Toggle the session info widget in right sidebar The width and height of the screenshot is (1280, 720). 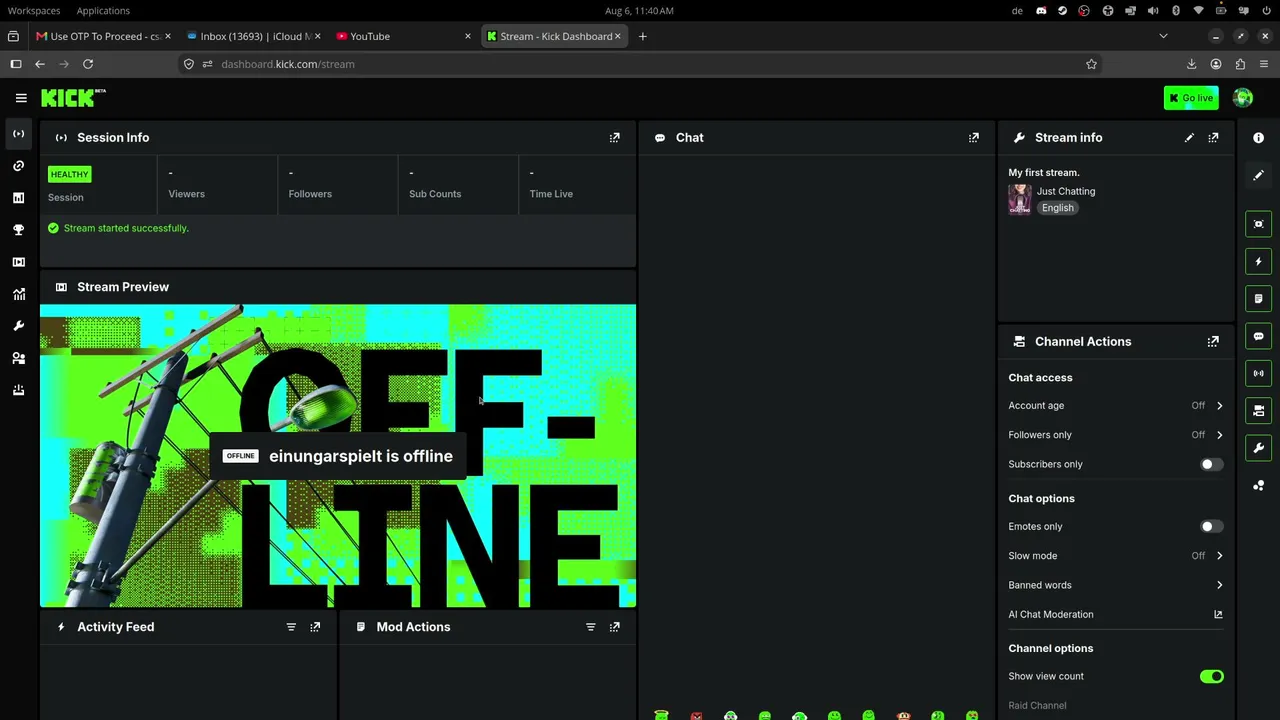click(x=1258, y=373)
